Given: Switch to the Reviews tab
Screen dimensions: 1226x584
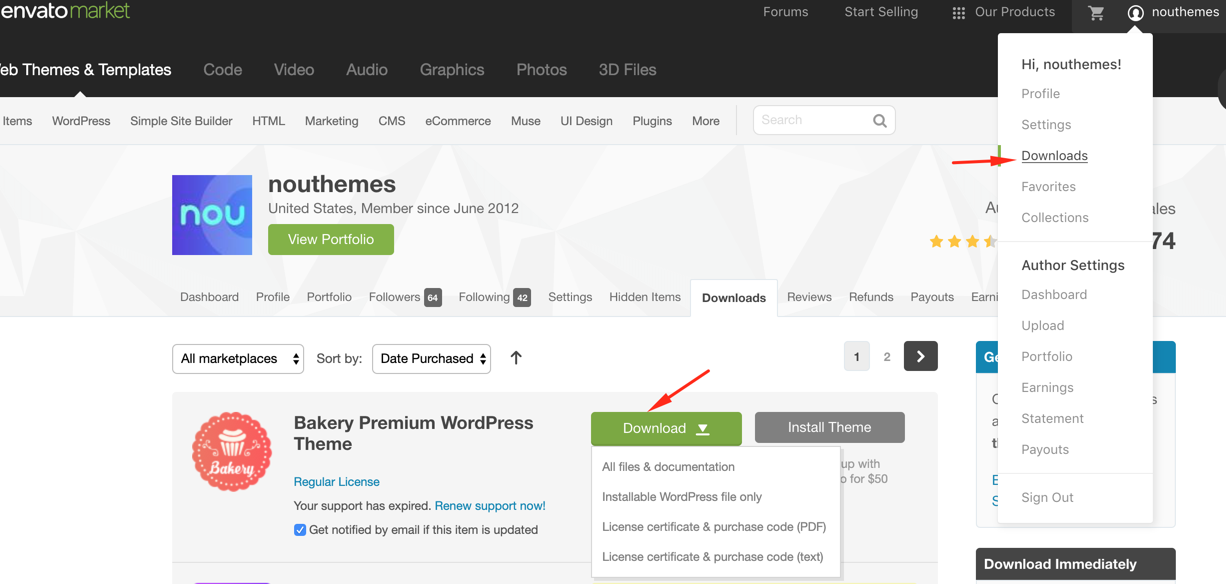Looking at the screenshot, I should point(809,297).
